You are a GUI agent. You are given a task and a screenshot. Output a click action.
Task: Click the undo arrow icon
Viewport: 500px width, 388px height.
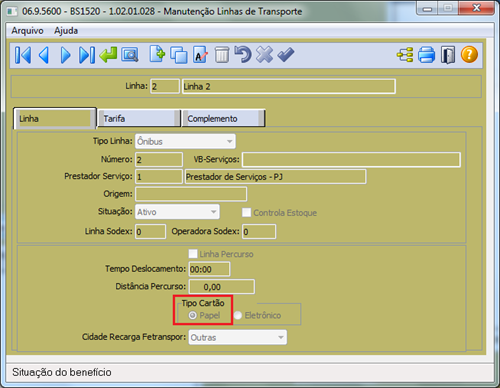pyautogui.click(x=243, y=54)
